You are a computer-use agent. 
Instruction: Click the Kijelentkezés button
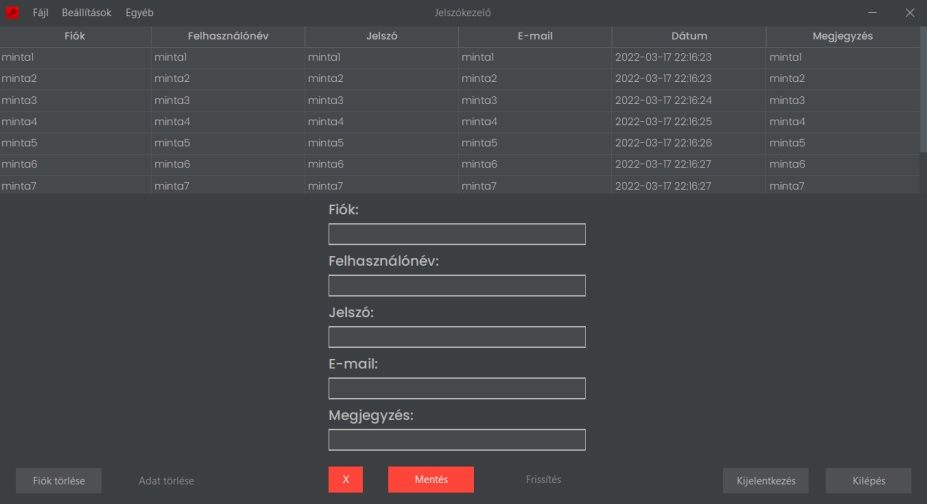pyautogui.click(x=765, y=481)
